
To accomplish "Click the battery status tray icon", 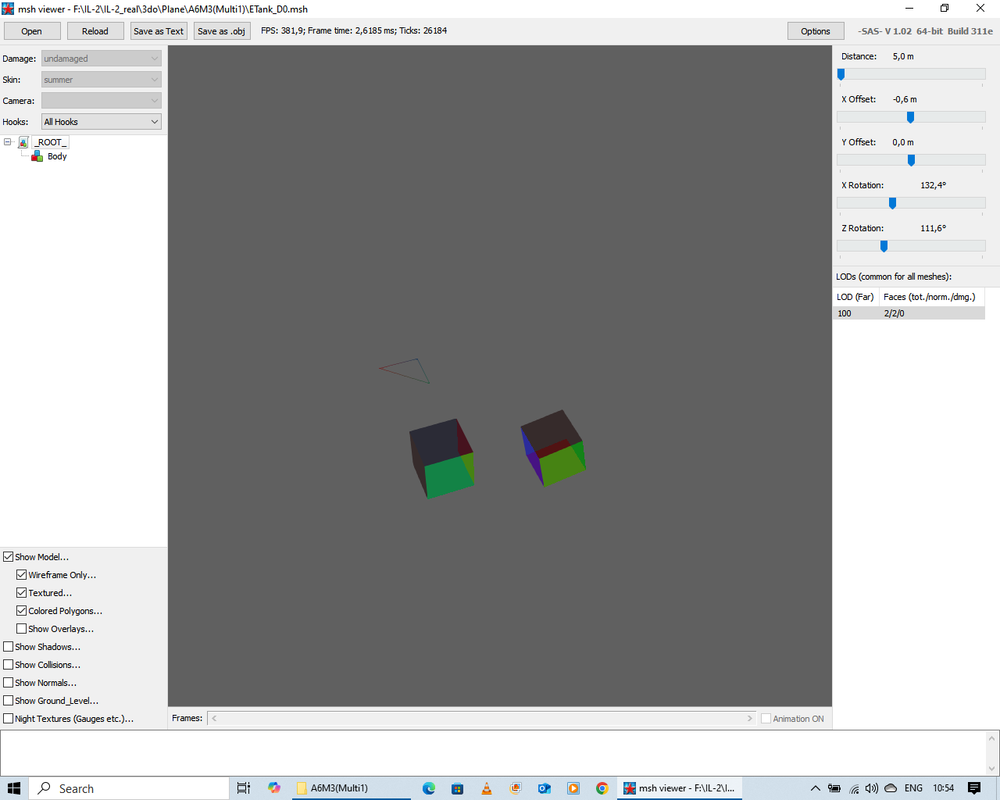I will pos(834,789).
